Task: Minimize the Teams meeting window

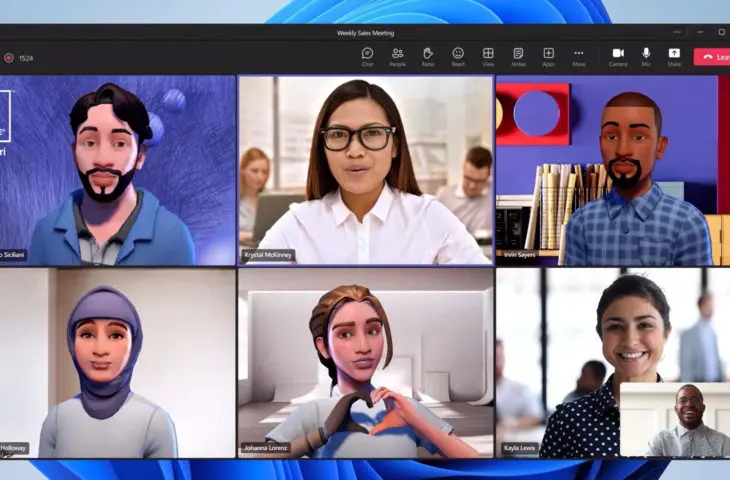Action: pyautogui.click(x=700, y=32)
